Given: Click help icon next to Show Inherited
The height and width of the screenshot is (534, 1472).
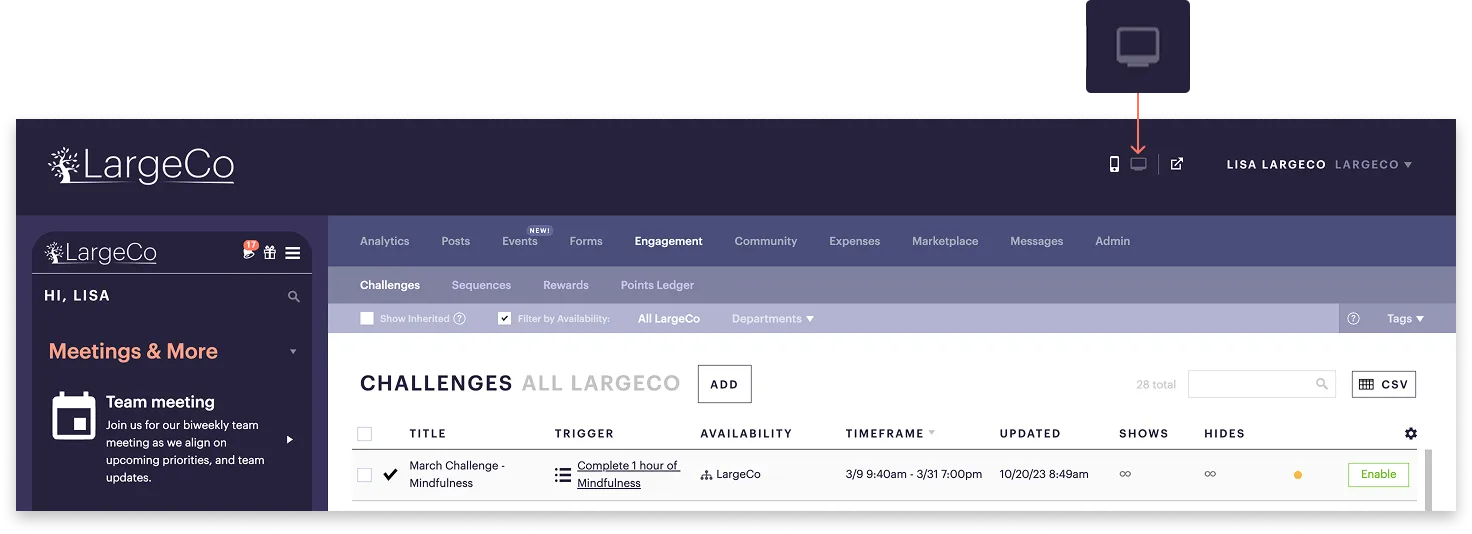Looking at the screenshot, I should coord(460,319).
